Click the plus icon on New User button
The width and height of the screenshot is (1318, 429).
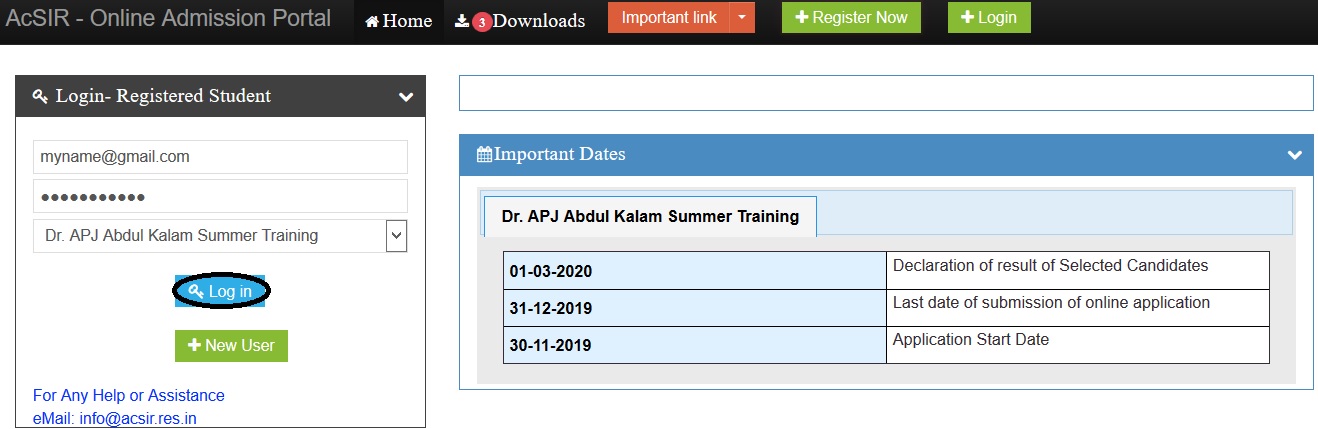point(194,345)
